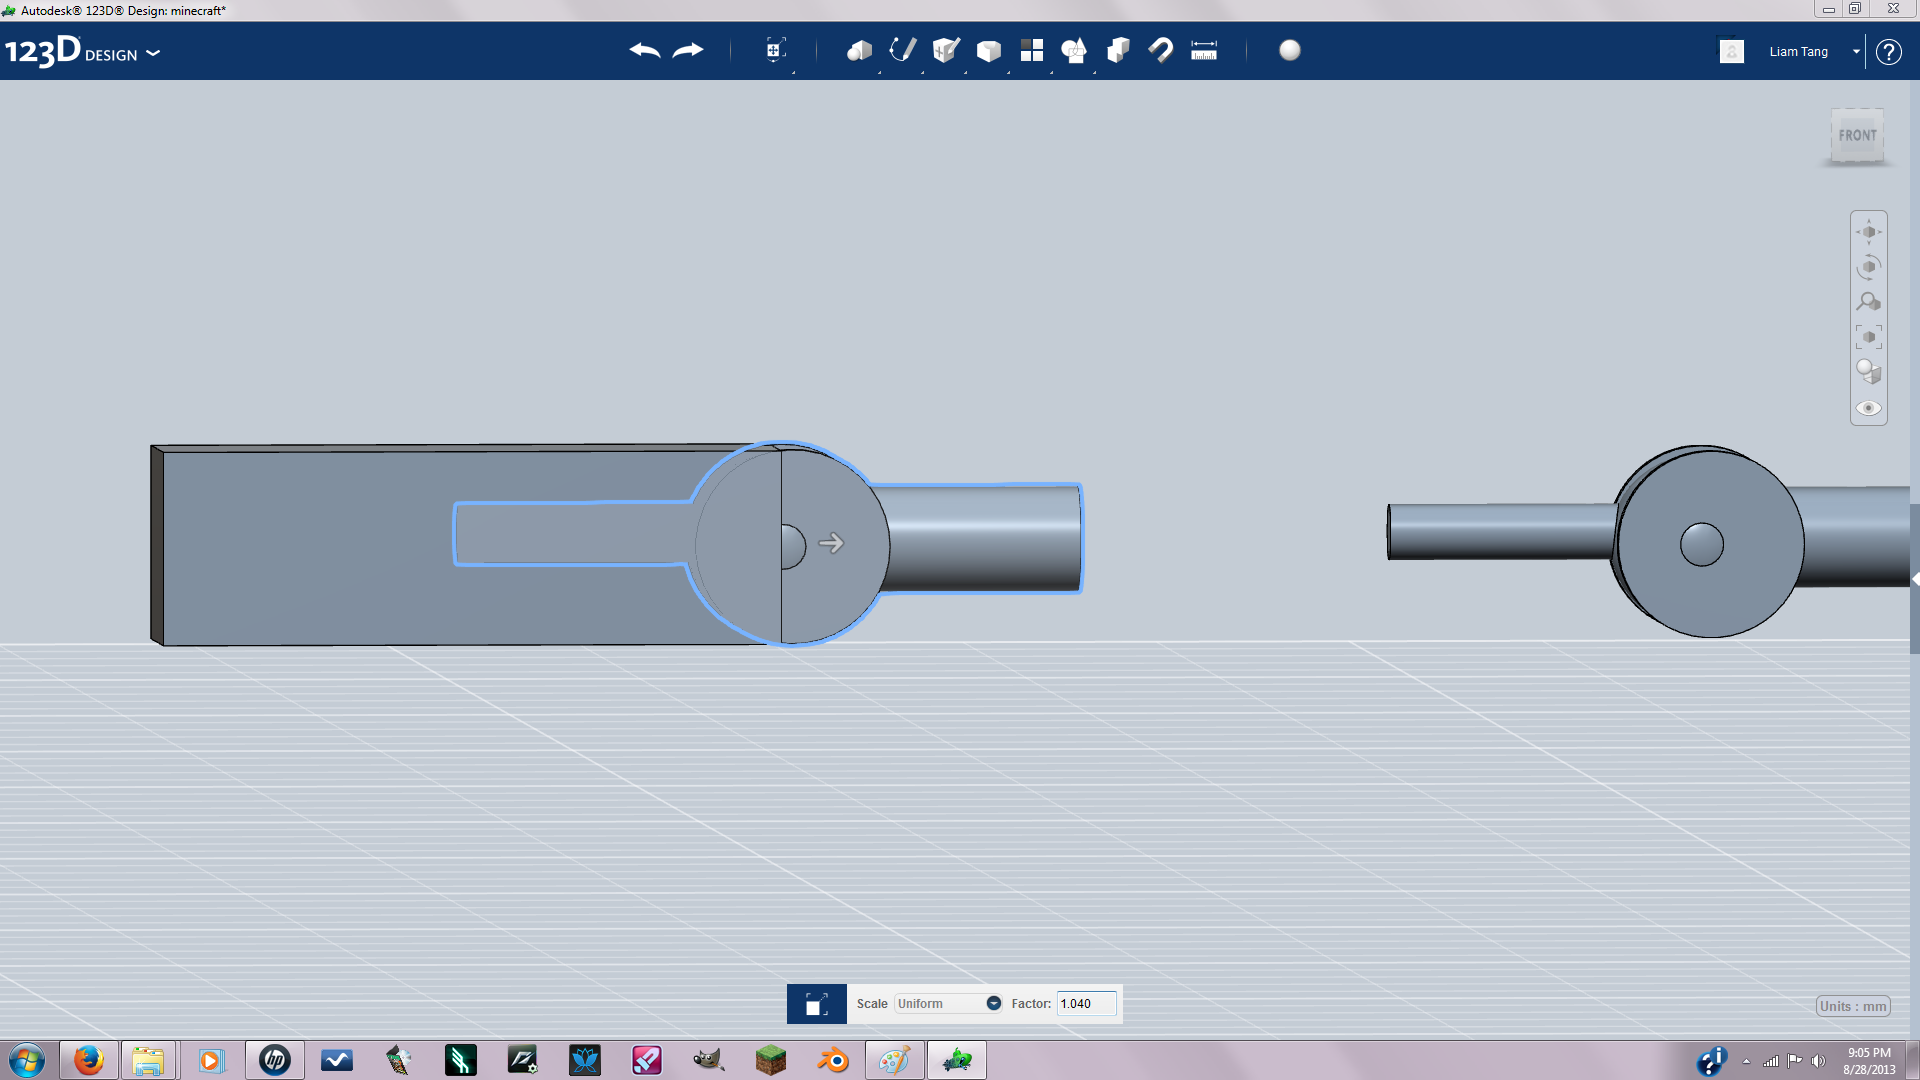
Task: Open the Grouping tool
Action: [1074, 50]
